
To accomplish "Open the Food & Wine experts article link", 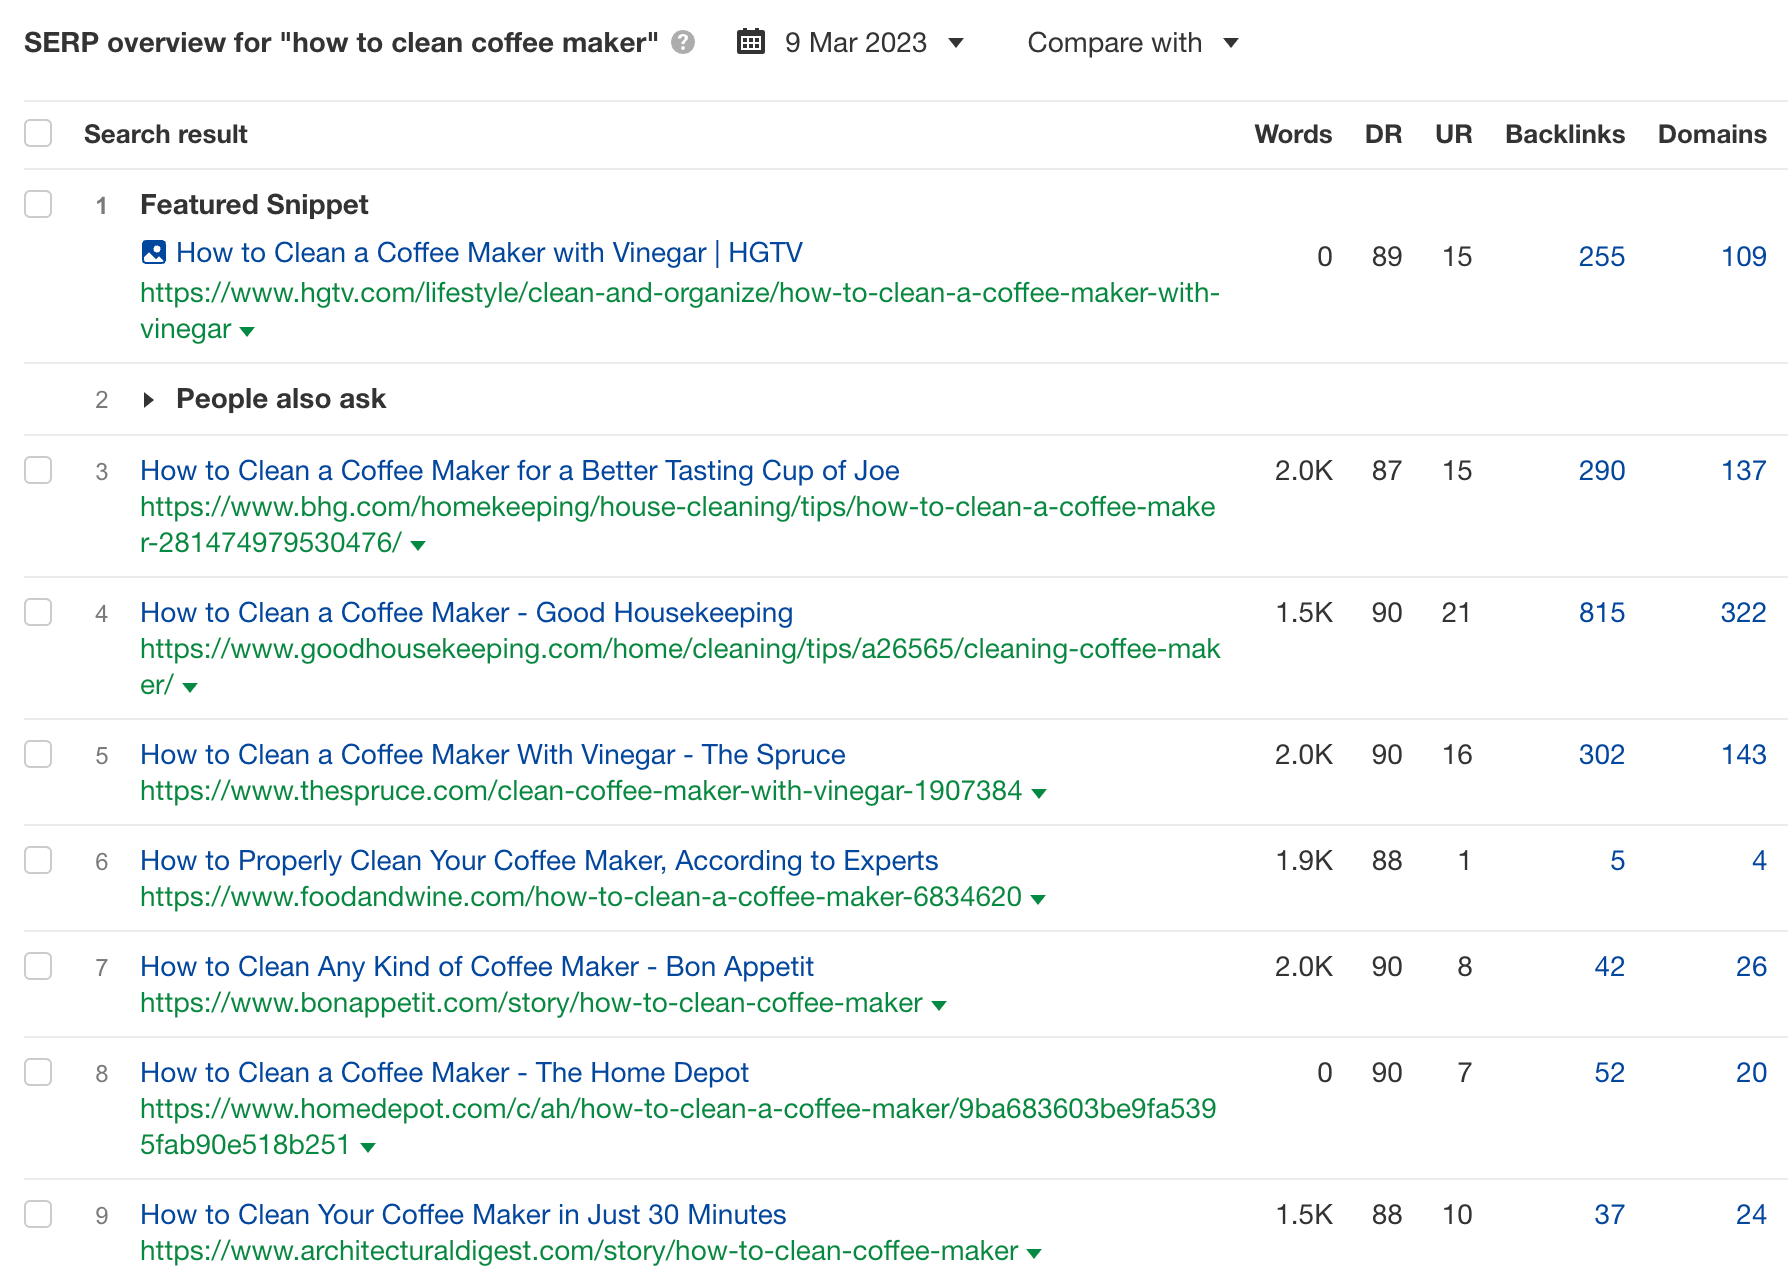I will [x=540, y=860].
